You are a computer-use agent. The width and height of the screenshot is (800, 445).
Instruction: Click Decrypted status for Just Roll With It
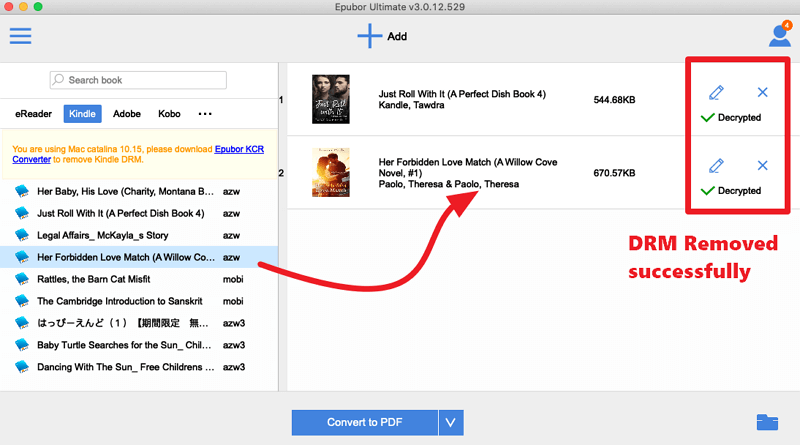click(731, 117)
